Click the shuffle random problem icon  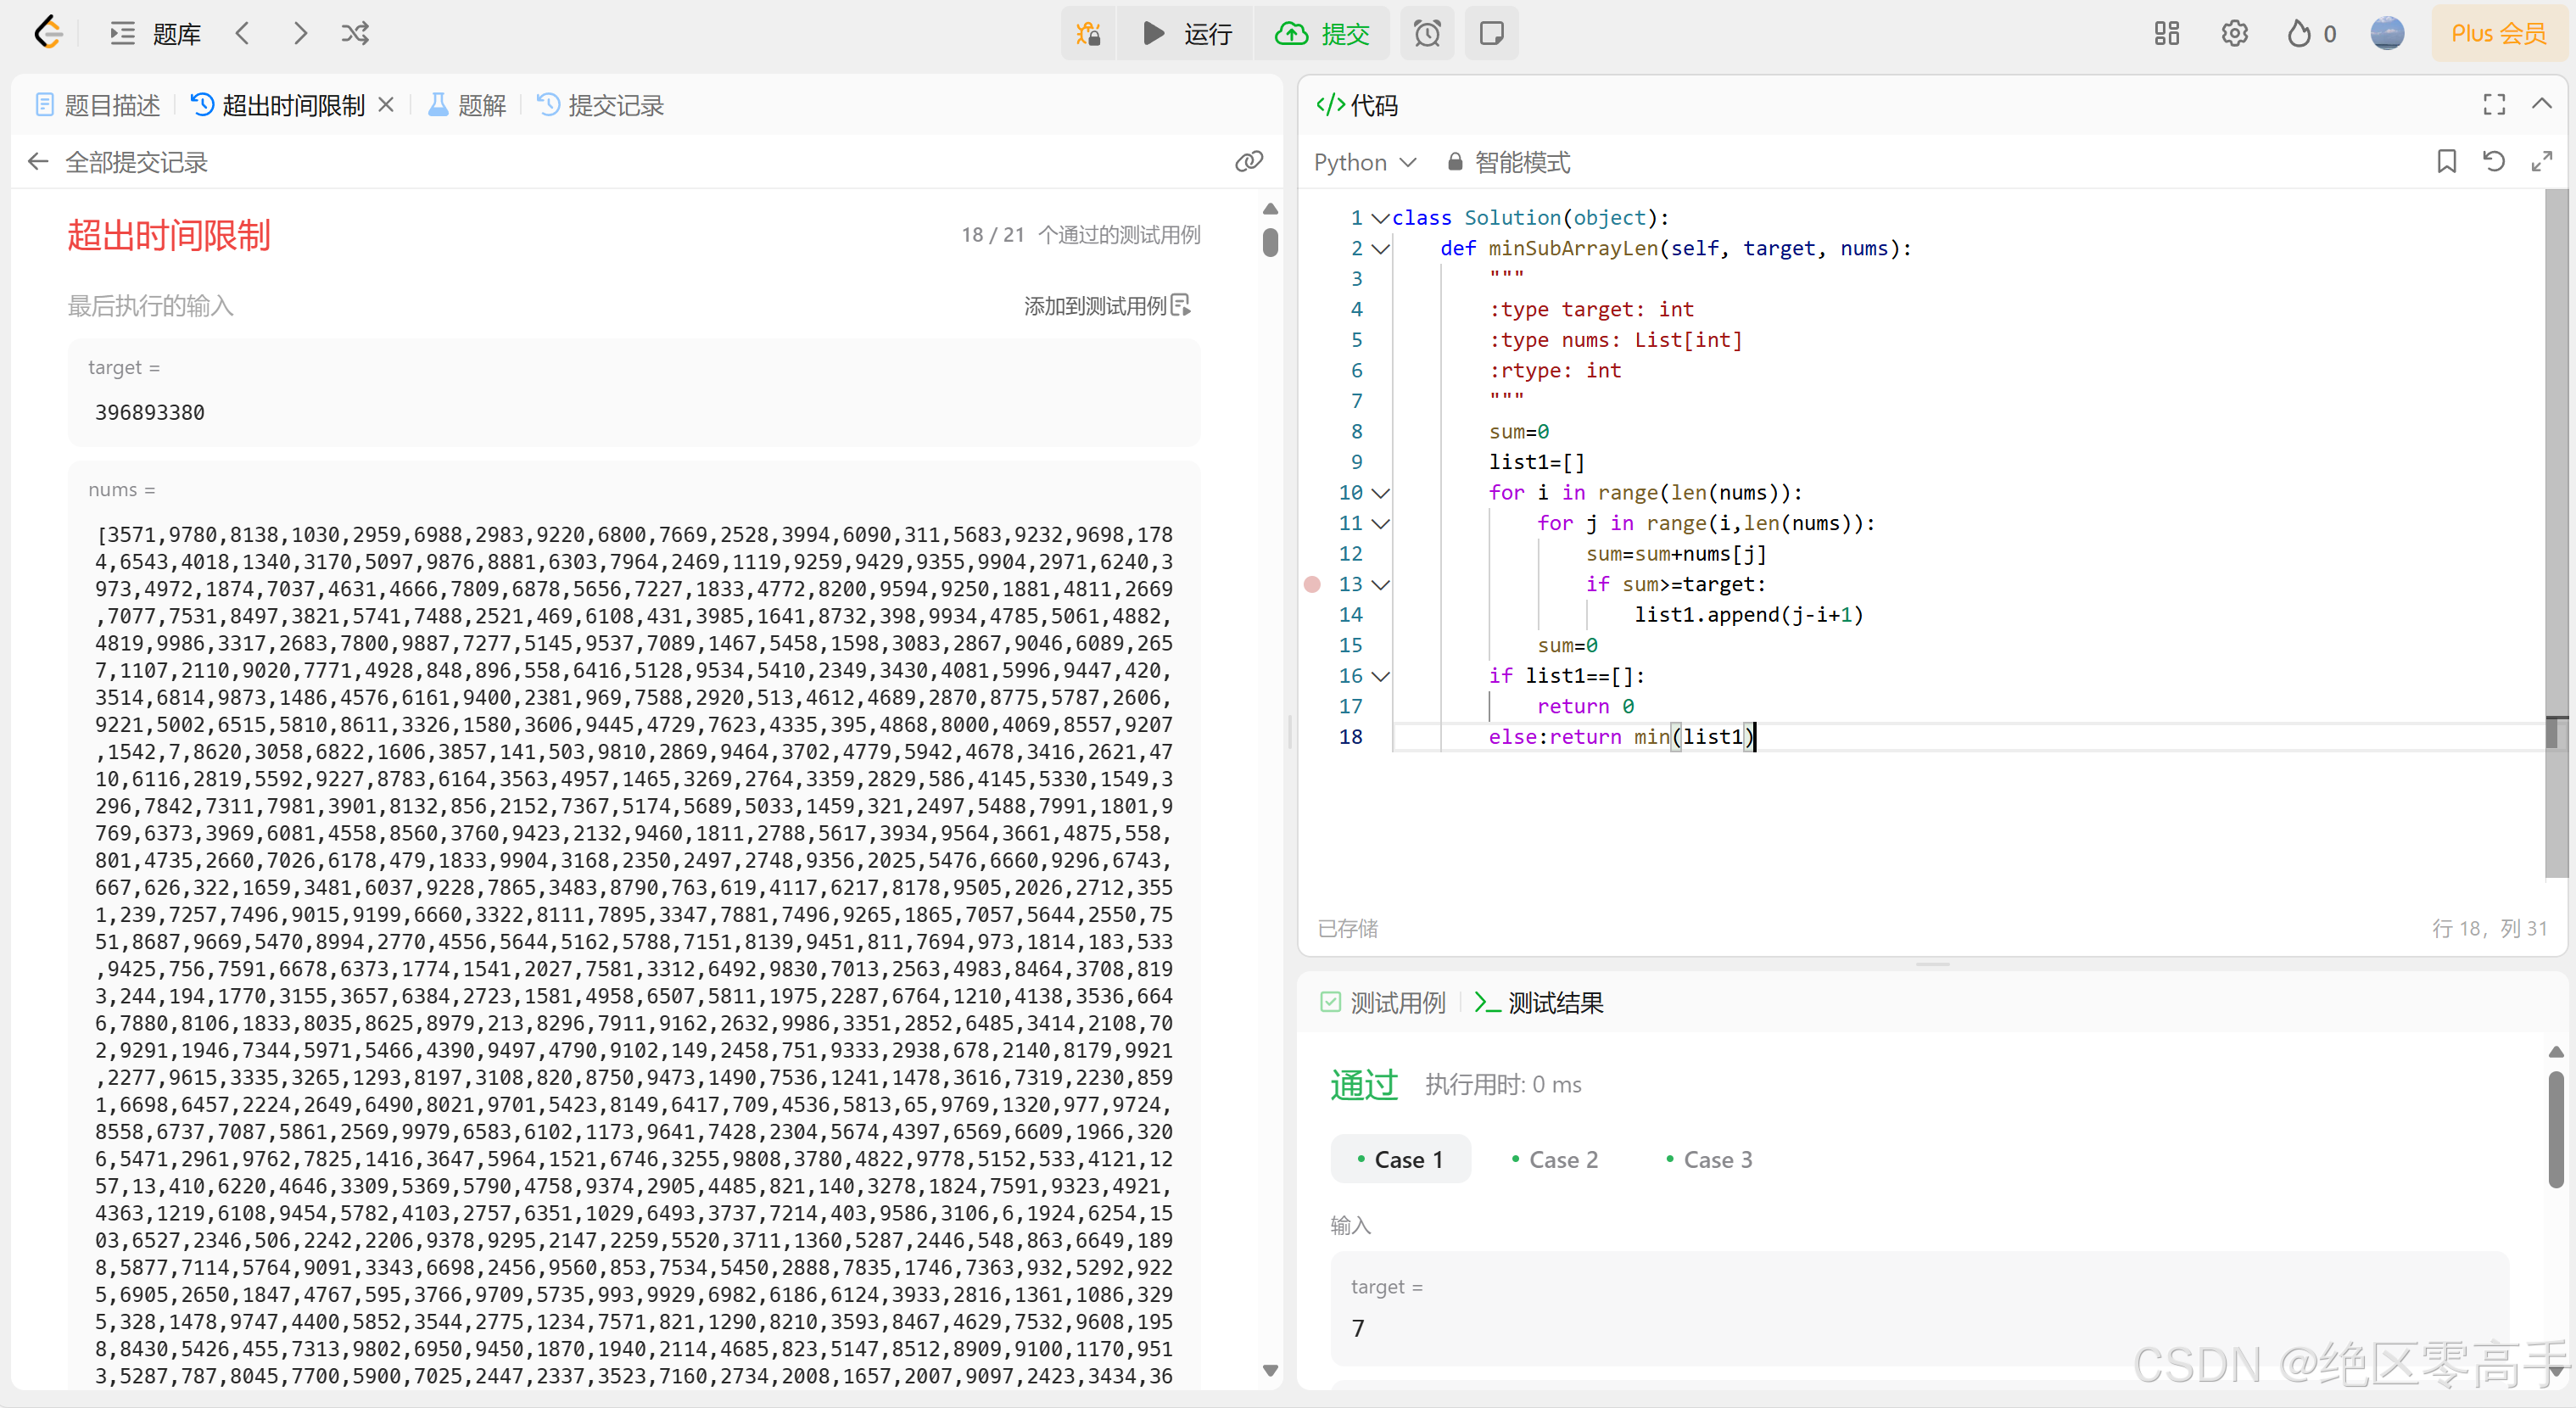(355, 34)
